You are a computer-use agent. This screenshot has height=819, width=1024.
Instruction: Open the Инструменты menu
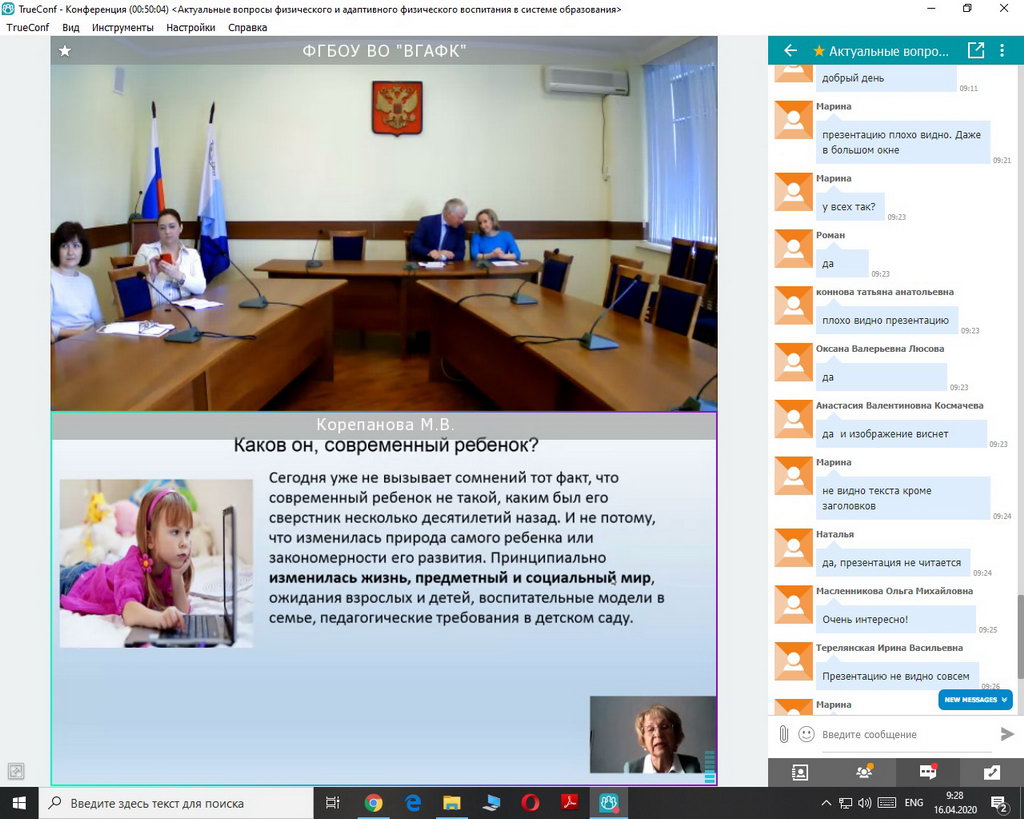click(x=123, y=28)
